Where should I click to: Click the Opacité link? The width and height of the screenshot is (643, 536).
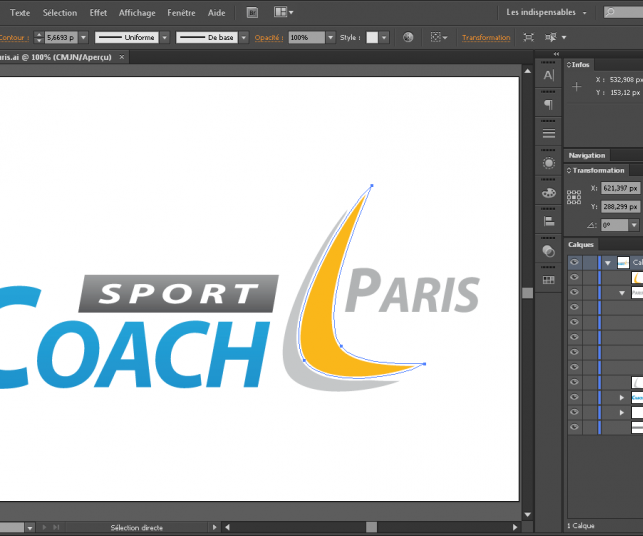[269, 37]
